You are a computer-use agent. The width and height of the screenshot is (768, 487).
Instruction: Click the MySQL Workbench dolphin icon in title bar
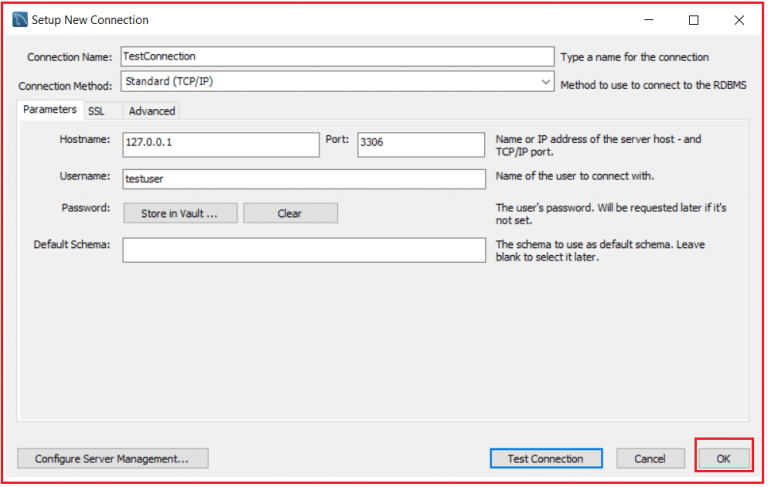[18, 19]
